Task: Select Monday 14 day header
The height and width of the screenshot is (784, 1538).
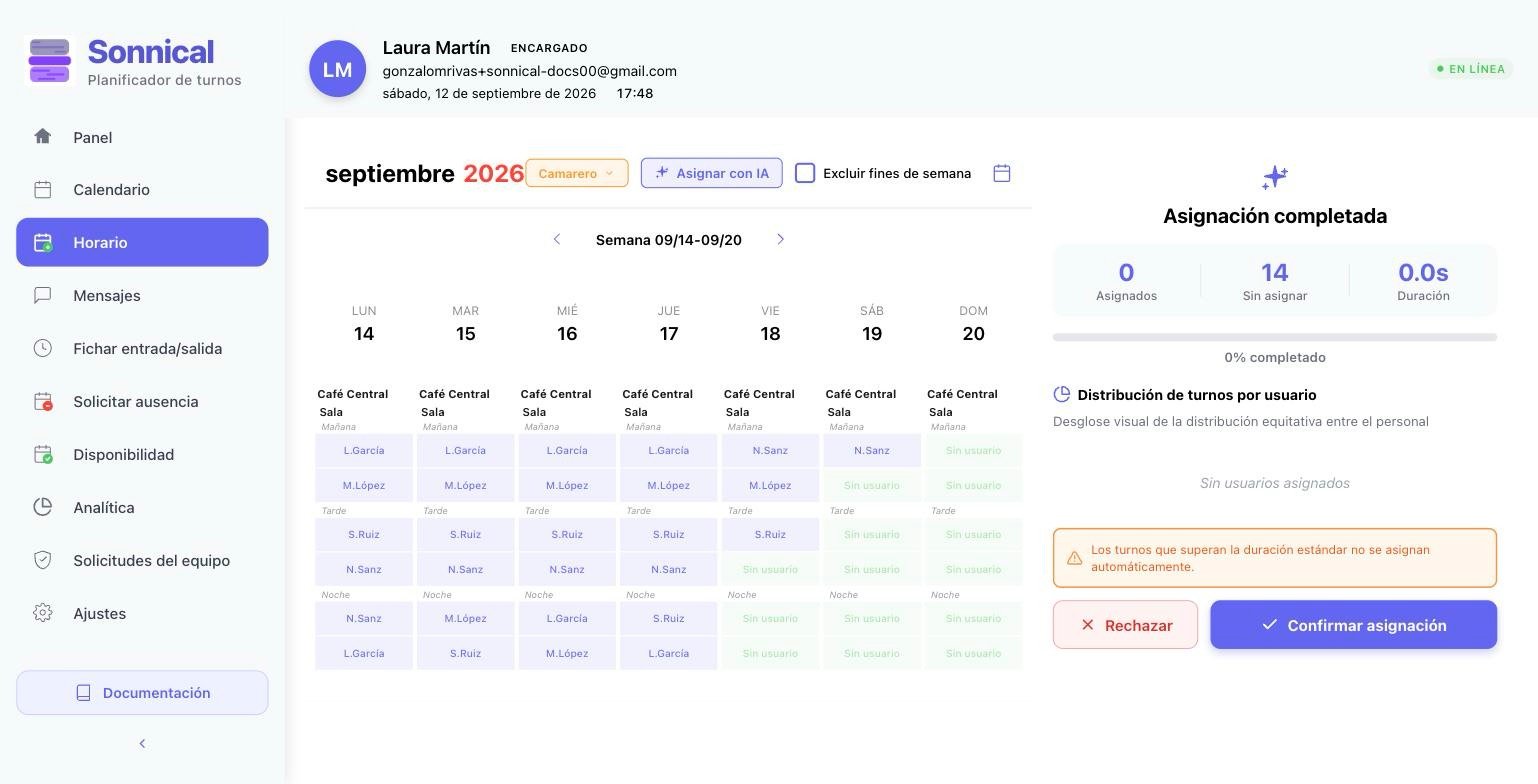Action: click(x=364, y=324)
